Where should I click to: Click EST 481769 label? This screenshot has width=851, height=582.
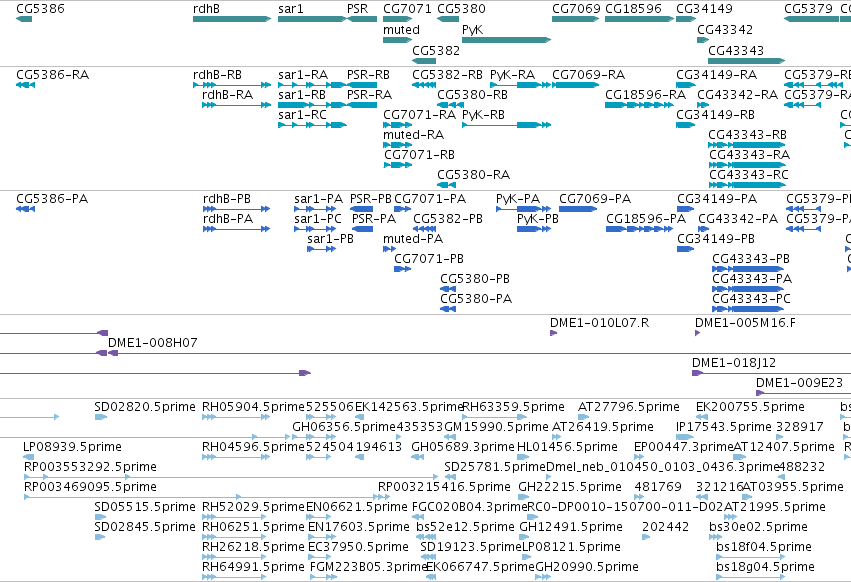(x=658, y=487)
